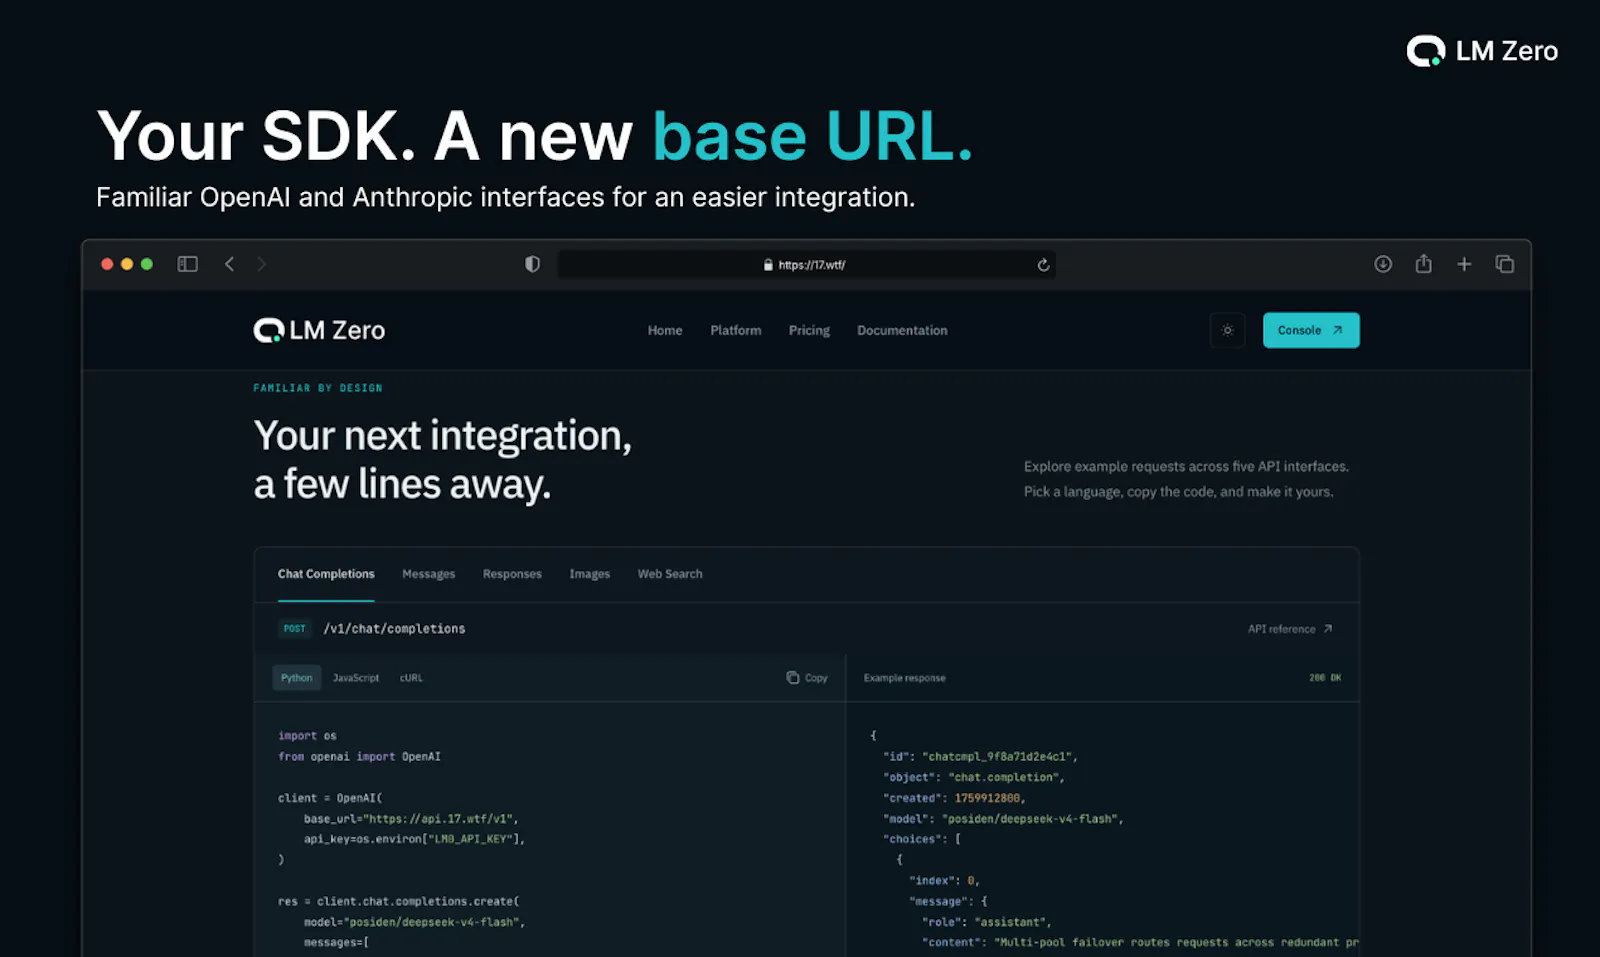Click the Example response label
The image size is (1600, 957).
click(904, 678)
